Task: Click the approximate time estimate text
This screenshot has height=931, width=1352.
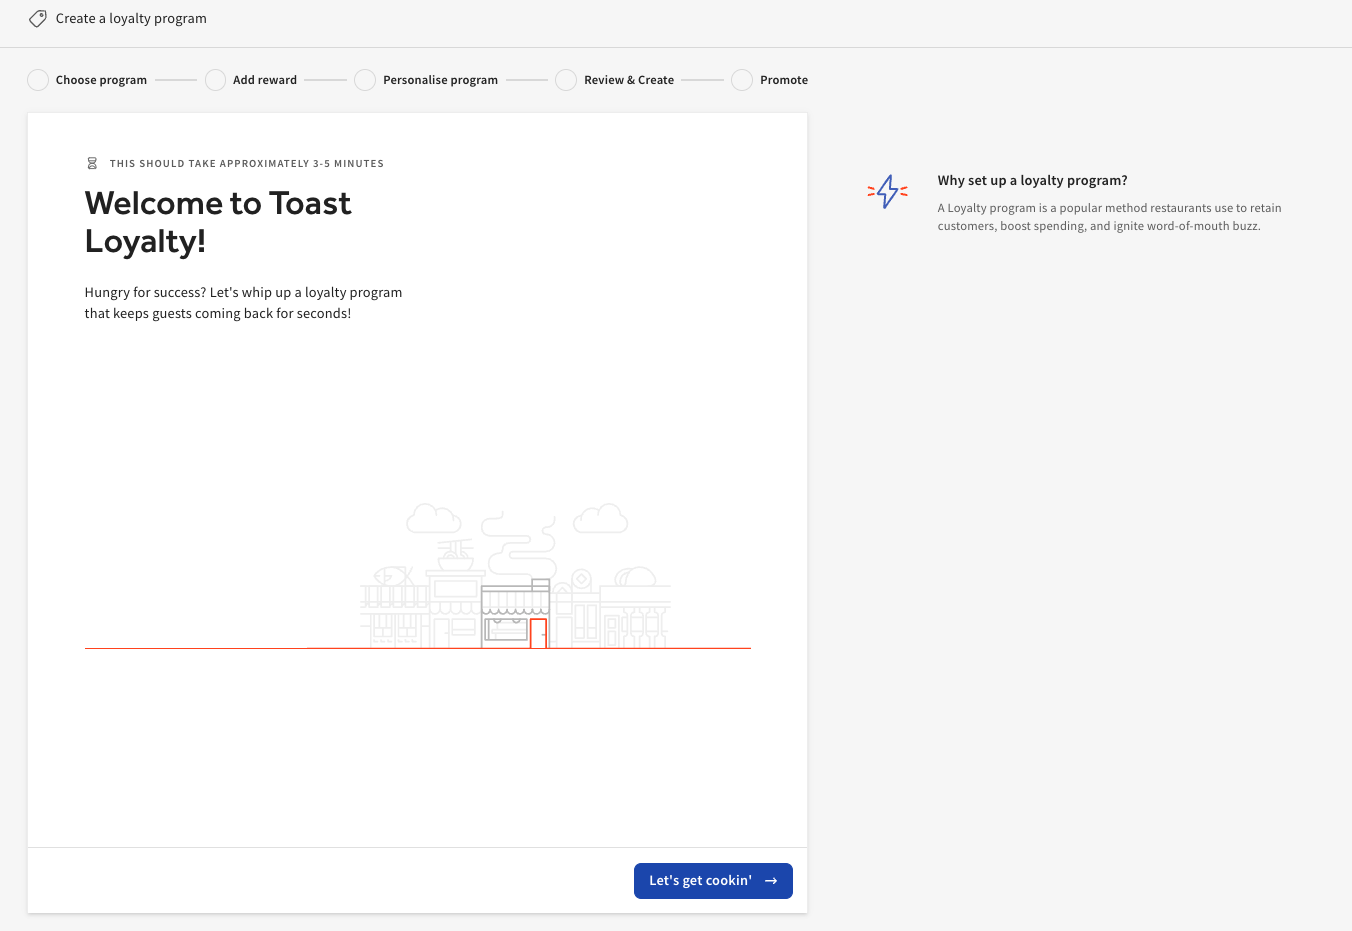Action: [x=247, y=163]
